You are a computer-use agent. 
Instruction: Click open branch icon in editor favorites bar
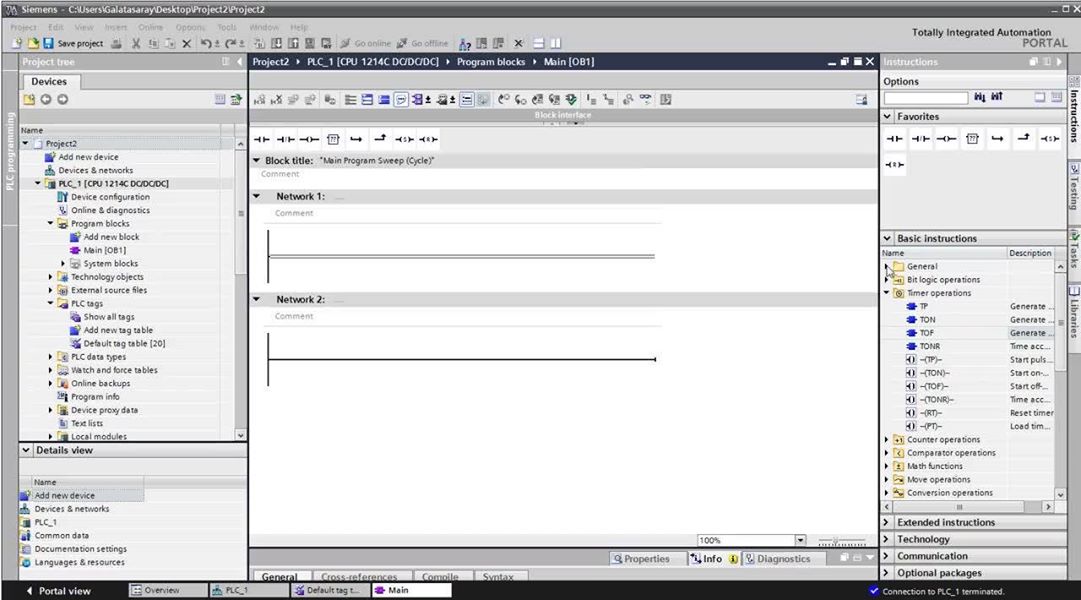356,139
